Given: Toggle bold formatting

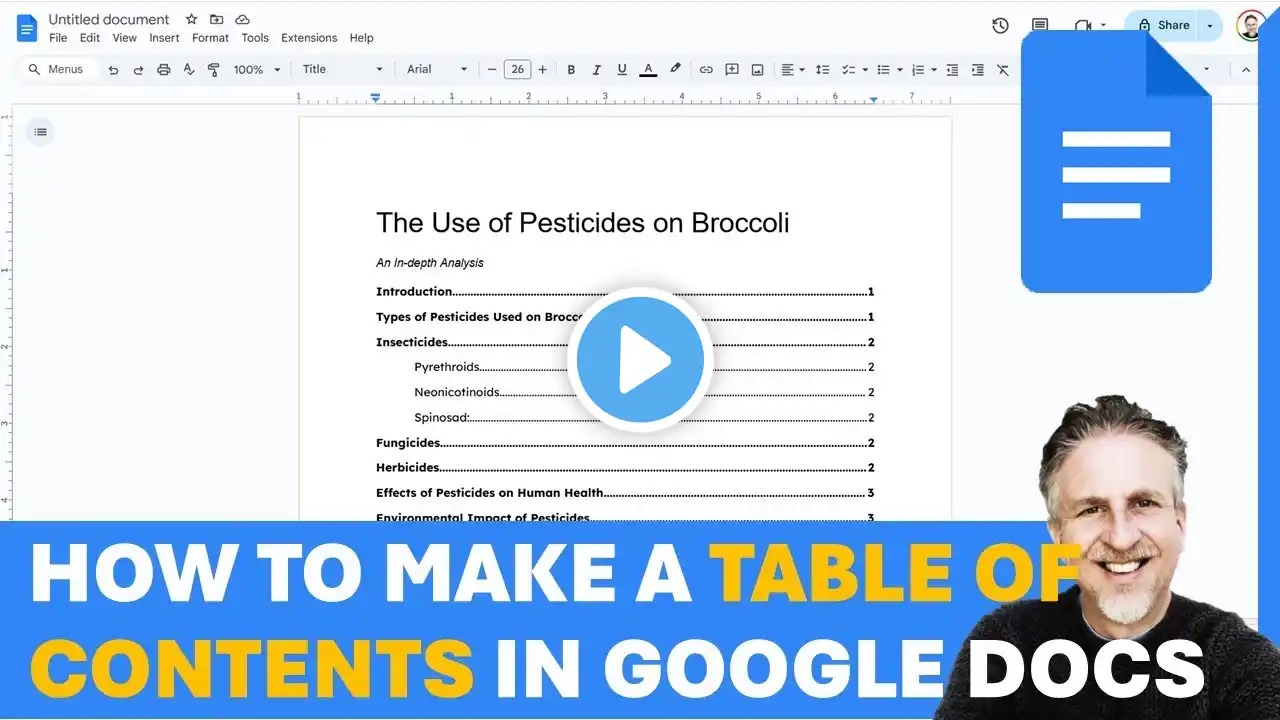Looking at the screenshot, I should [571, 70].
